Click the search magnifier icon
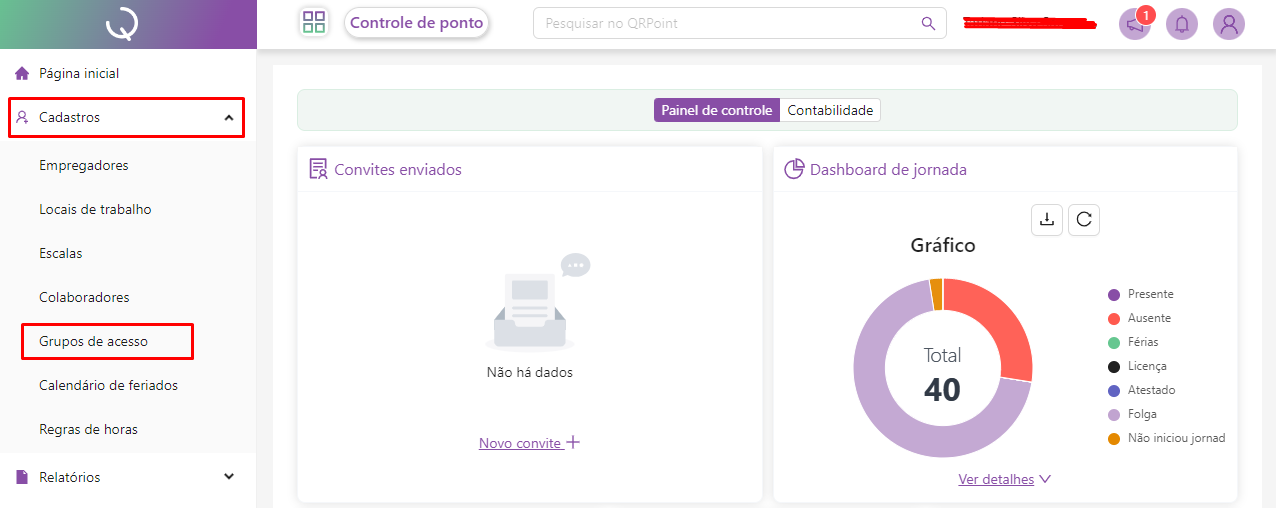Viewport: 1276px width, 508px height. pyautogui.click(x=928, y=23)
